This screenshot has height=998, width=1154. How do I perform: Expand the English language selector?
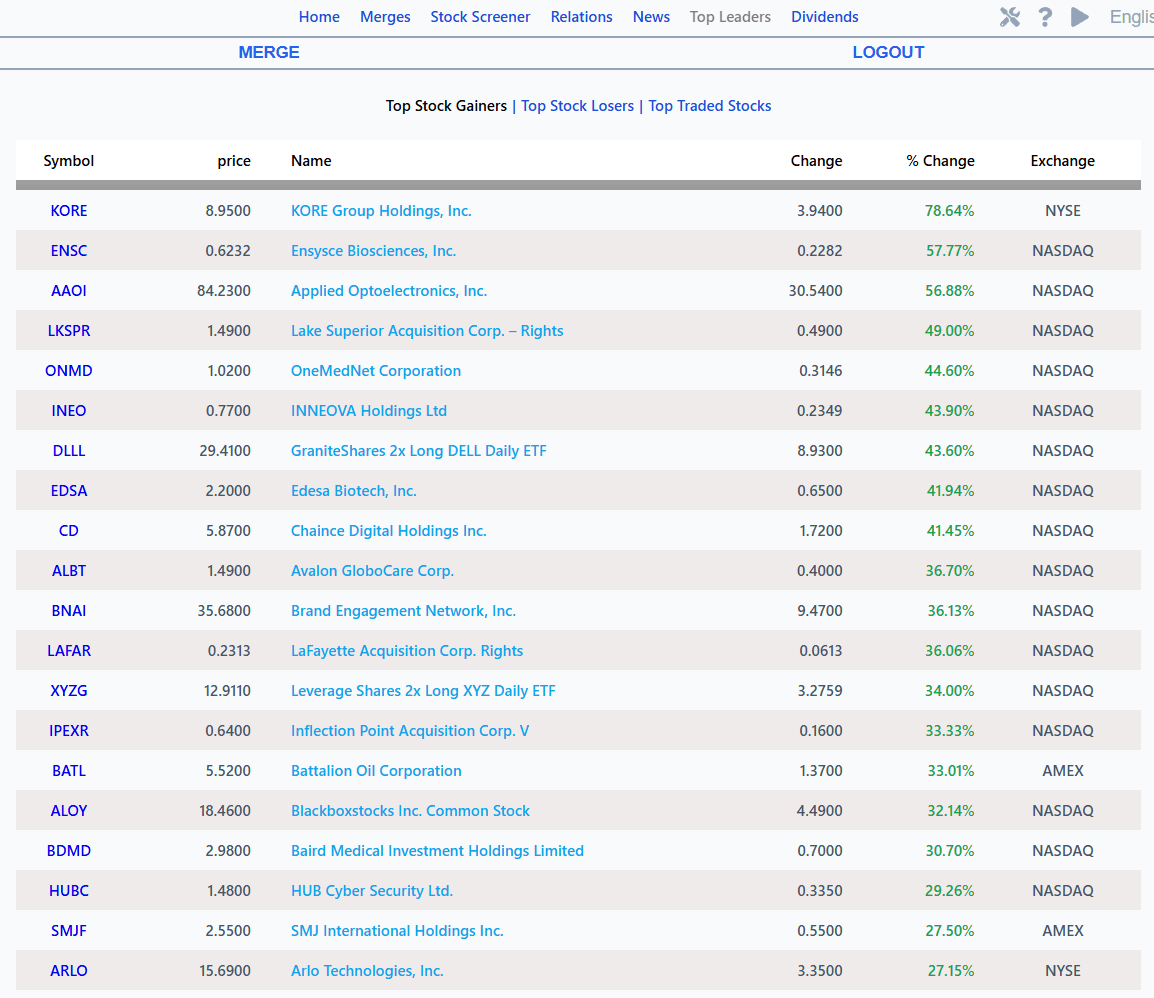(1131, 17)
